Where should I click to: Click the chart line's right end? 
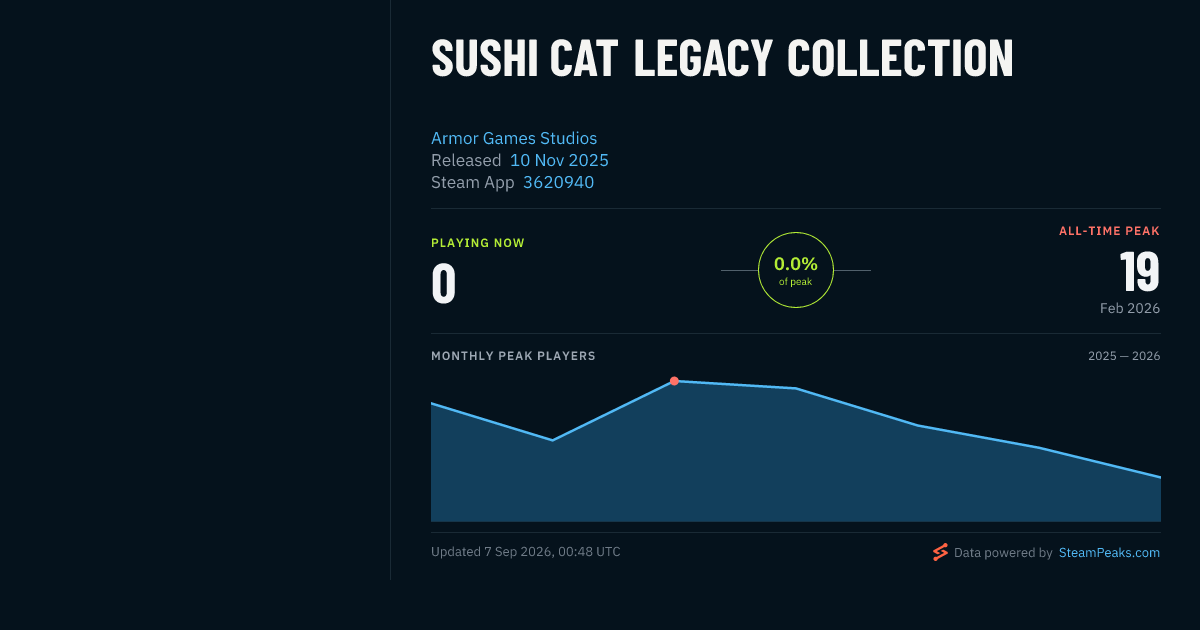(x=1160, y=477)
